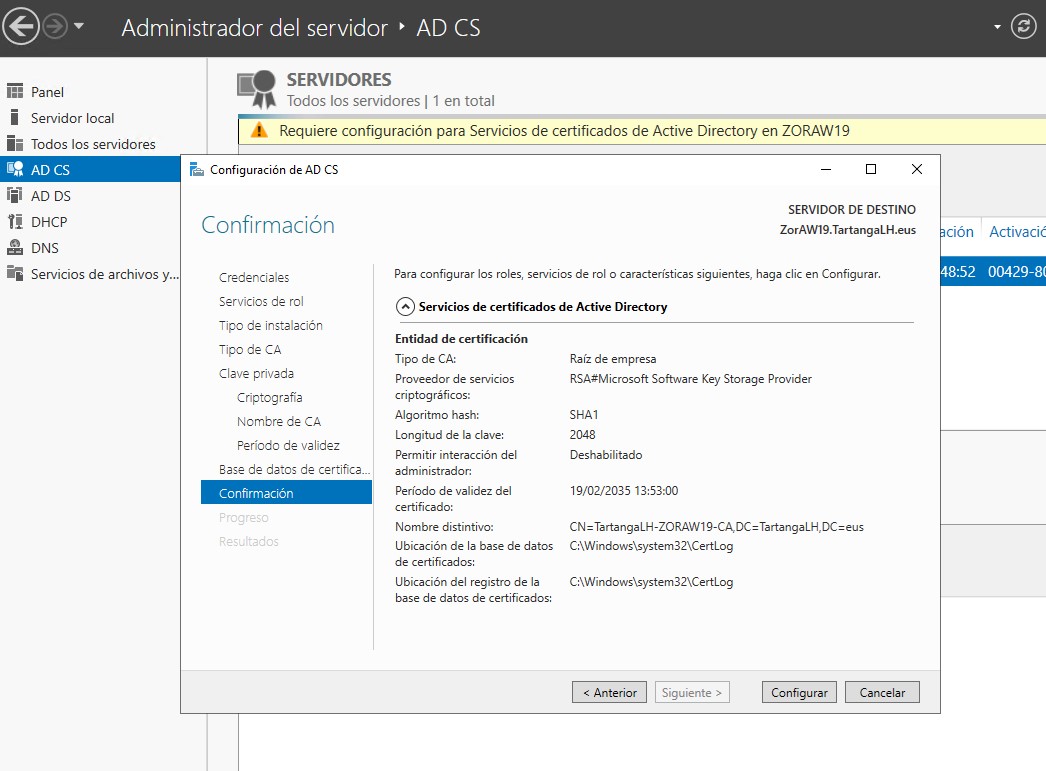
Task: Click the yellow warning triangle icon
Action: pos(259,131)
